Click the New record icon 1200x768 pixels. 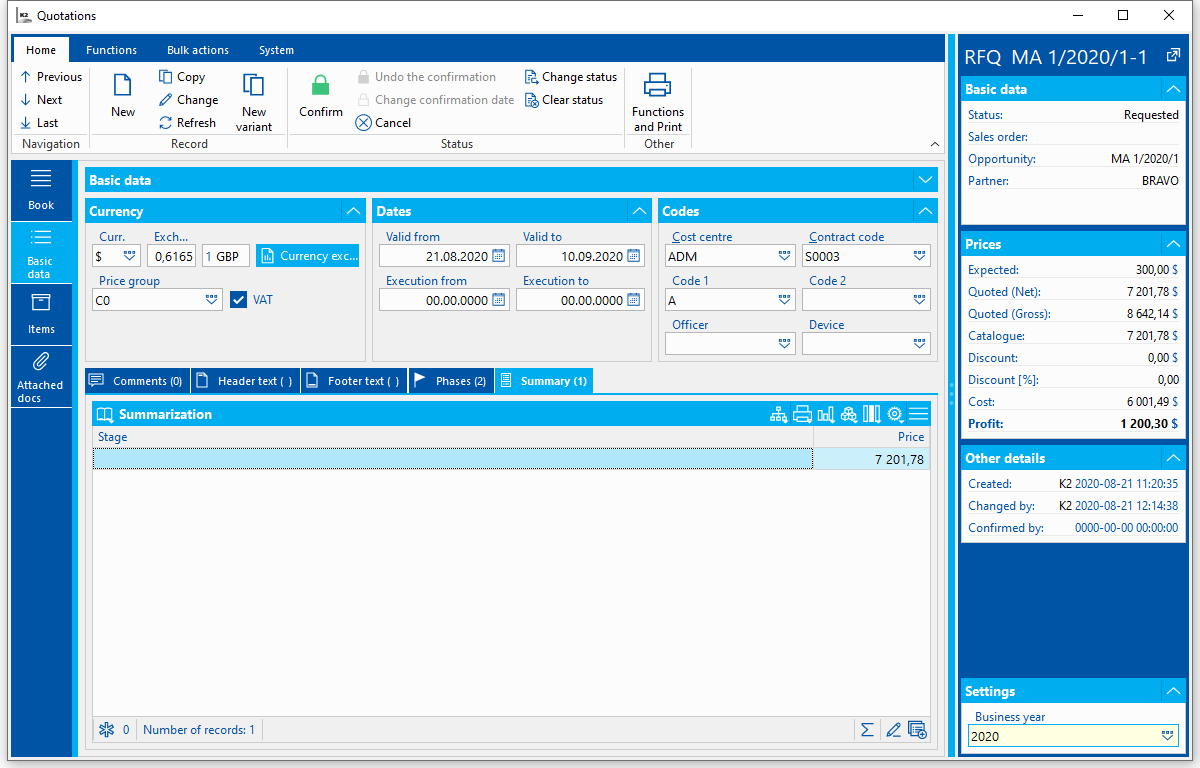pyautogui.click(x=122, y=86)
